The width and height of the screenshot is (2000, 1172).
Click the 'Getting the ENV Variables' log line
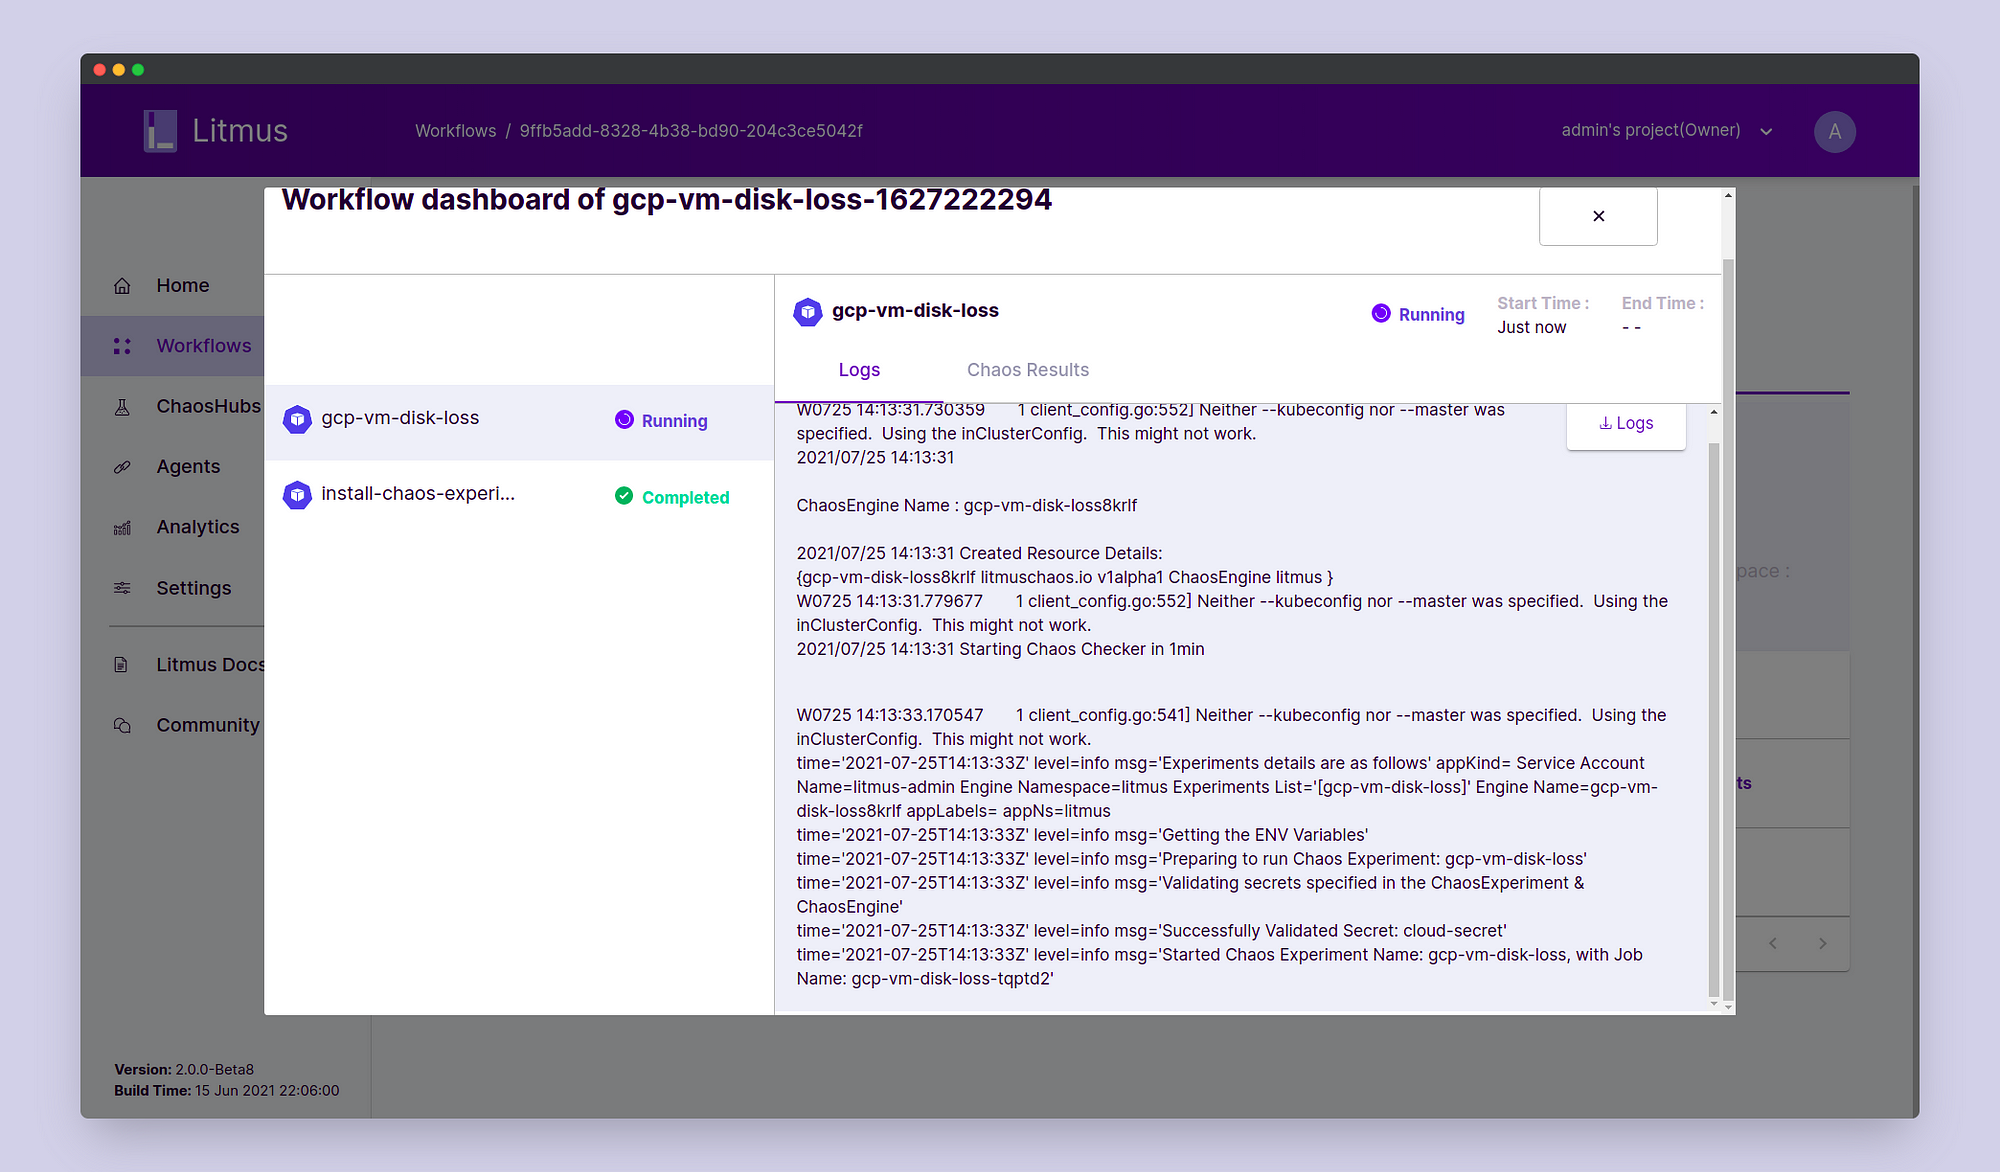1082,836
